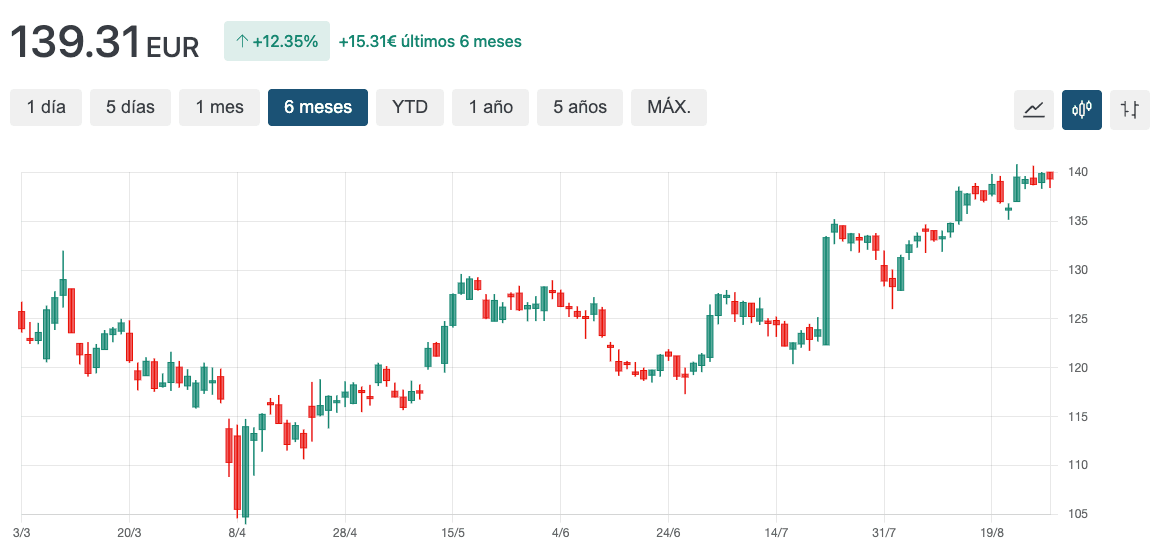The image size is (1158, 553).
Task: Select the 1 día time range
Action: tap(46, 107)
